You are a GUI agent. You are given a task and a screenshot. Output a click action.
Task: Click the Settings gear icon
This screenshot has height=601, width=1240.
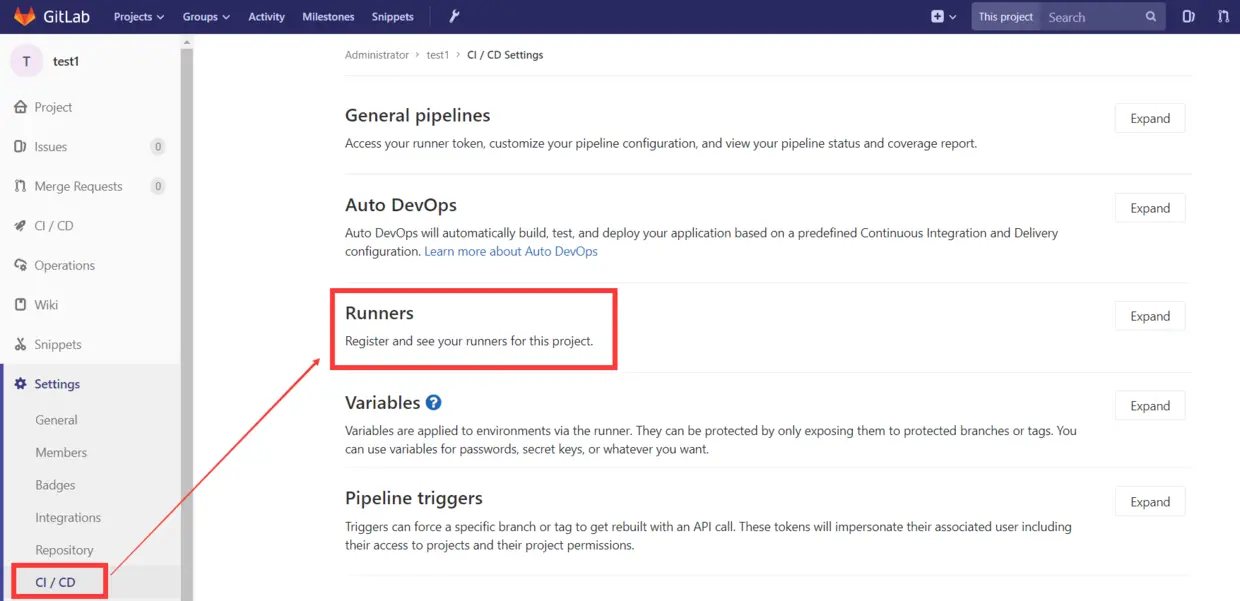coord(20,384)
